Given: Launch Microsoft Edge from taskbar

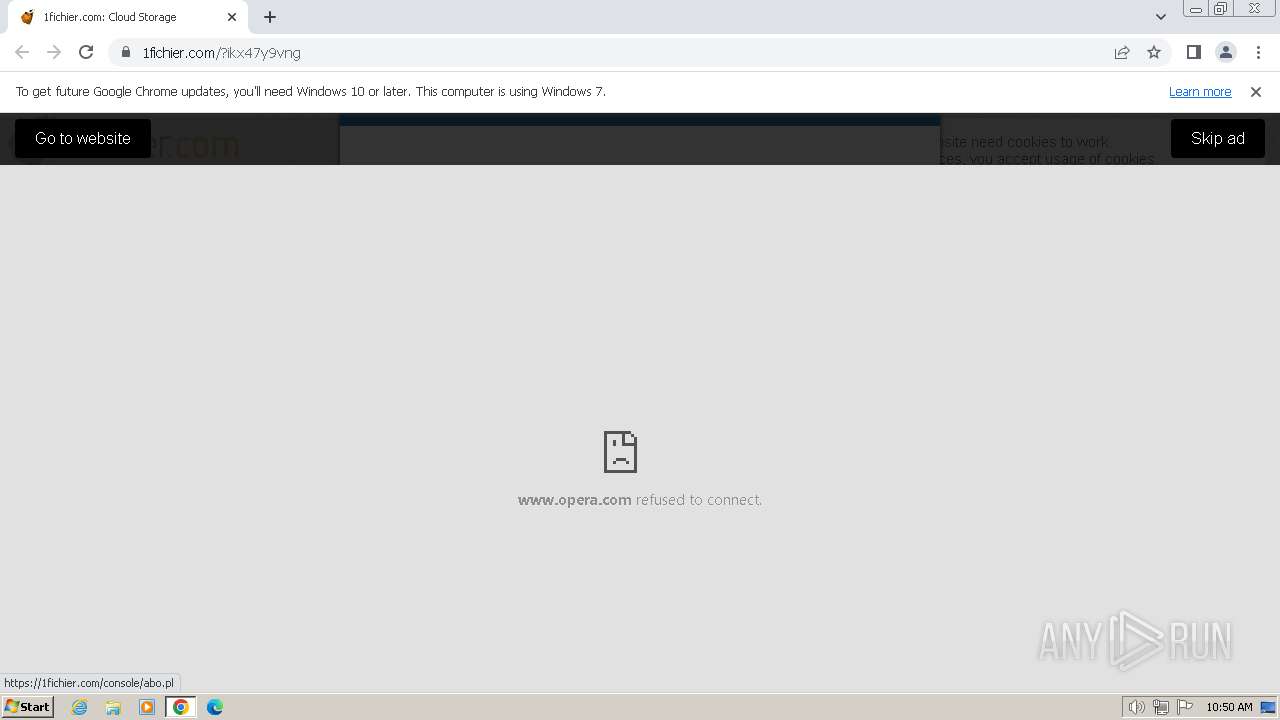Looking at the screenshot, I should tap(215, 707).
